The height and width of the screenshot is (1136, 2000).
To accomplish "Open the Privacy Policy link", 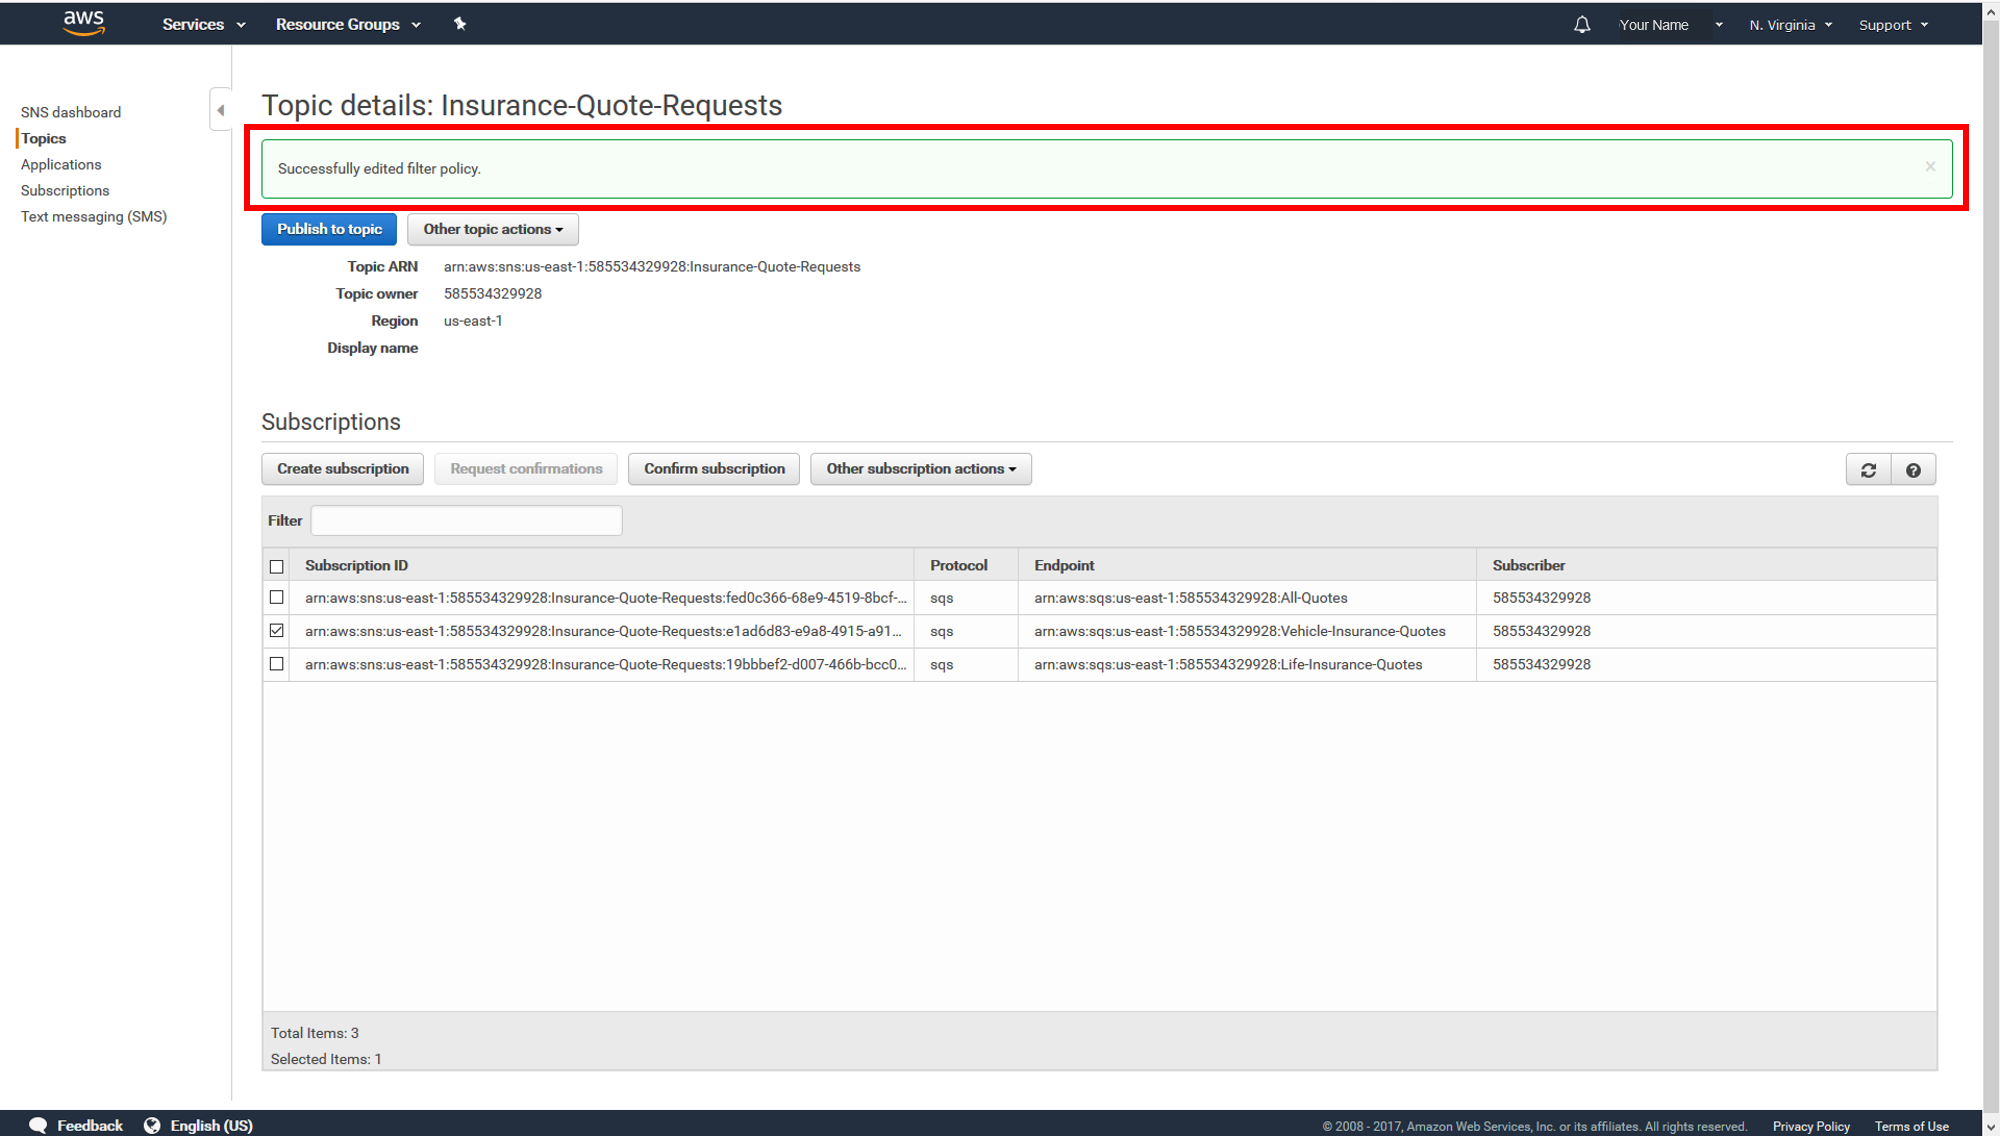I will pyautogui.click(x=1811, y=1126).
